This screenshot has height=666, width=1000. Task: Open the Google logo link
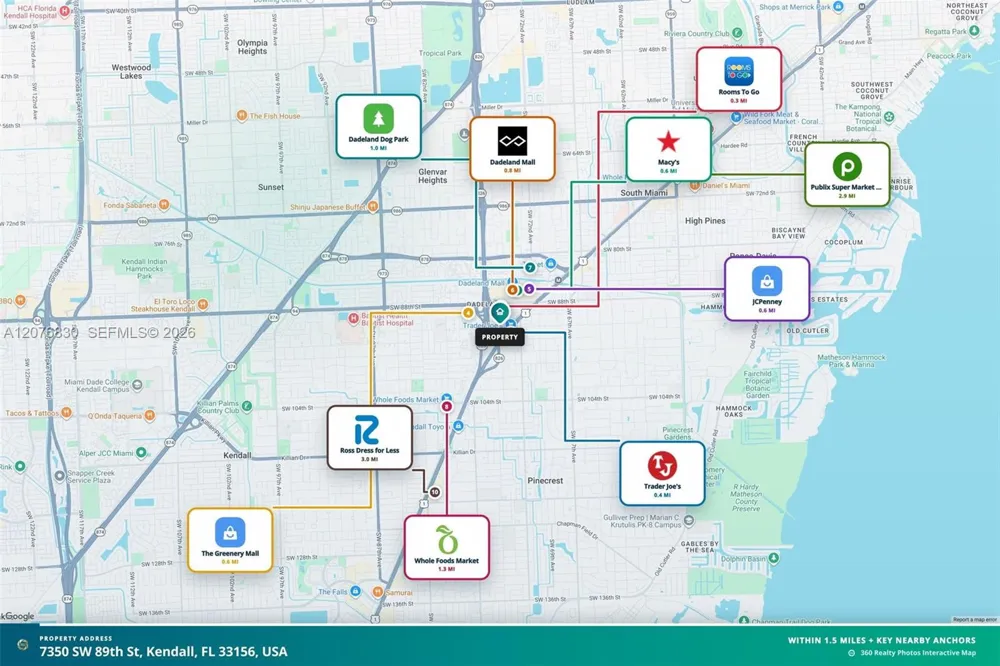coord(17,616)
